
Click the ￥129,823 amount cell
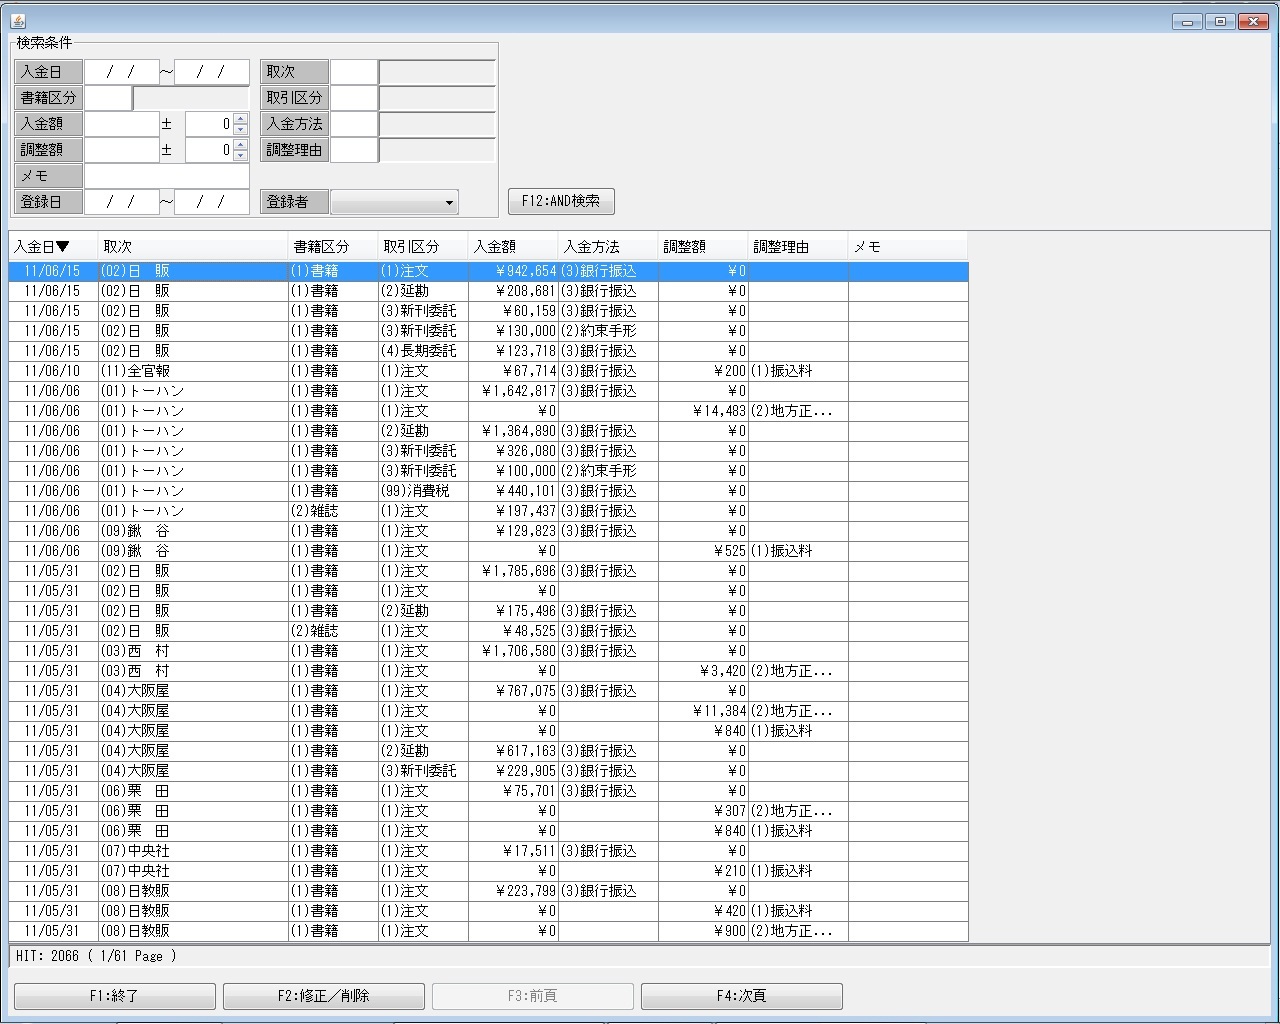(x=513, y=531)
